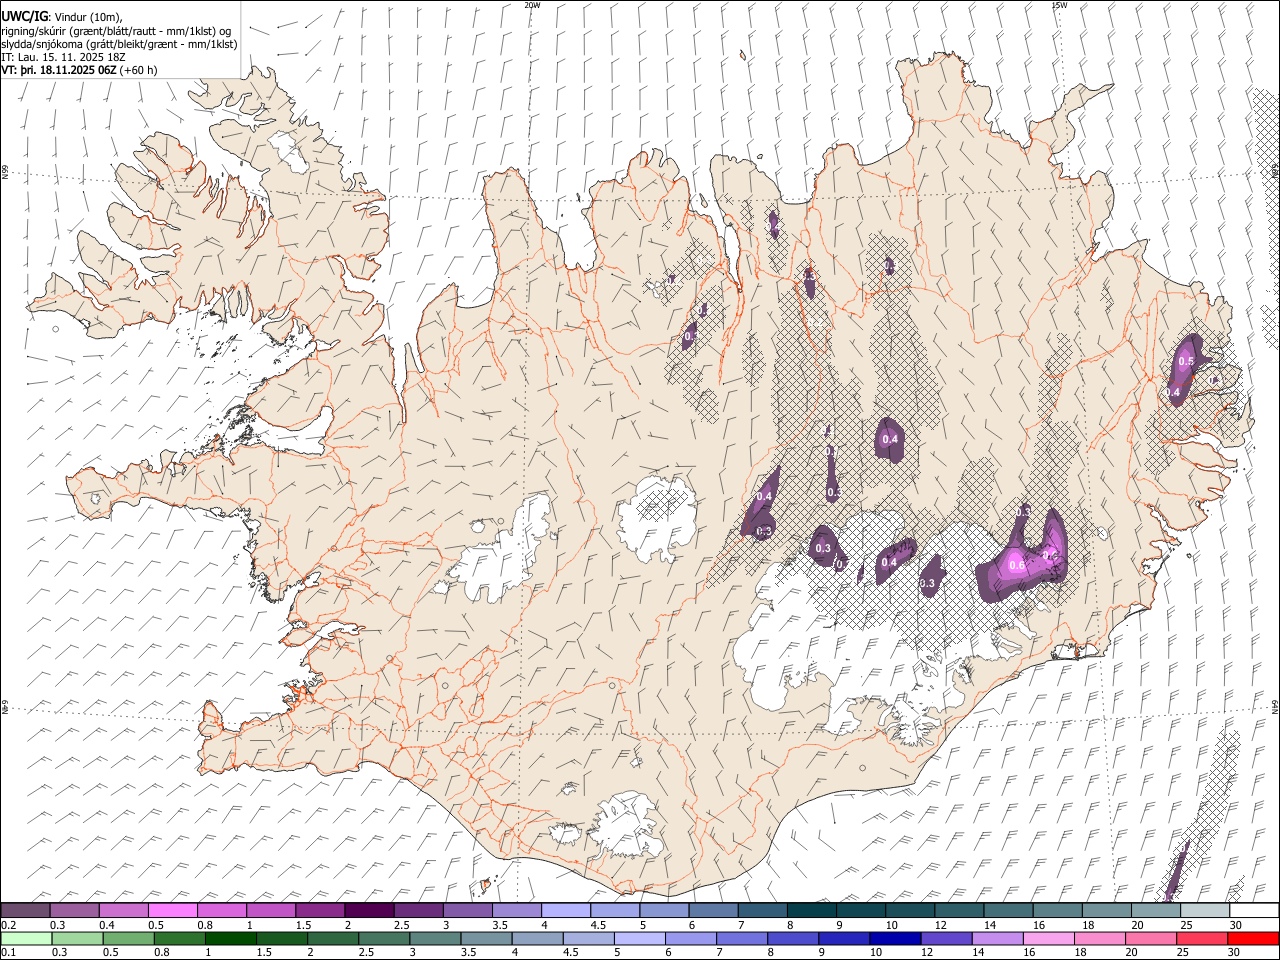Click the '15W' longitude label
Viewport: 1280px width, 960px height.
(1059, 5)
